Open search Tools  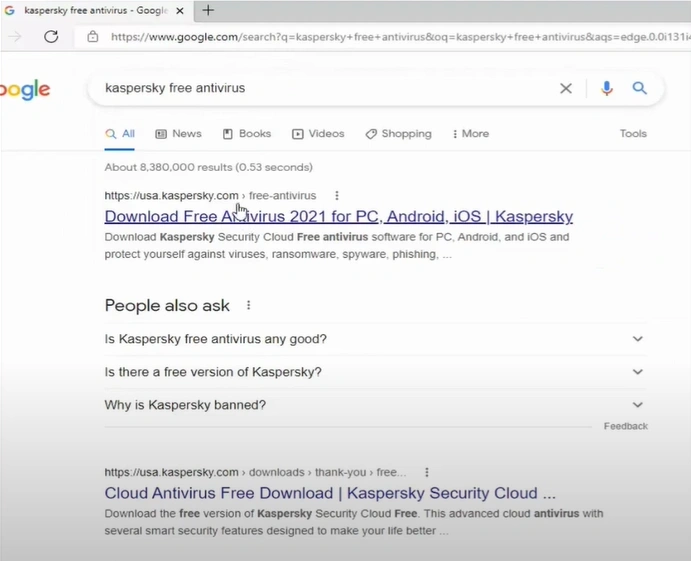click(x=633, y=134)
